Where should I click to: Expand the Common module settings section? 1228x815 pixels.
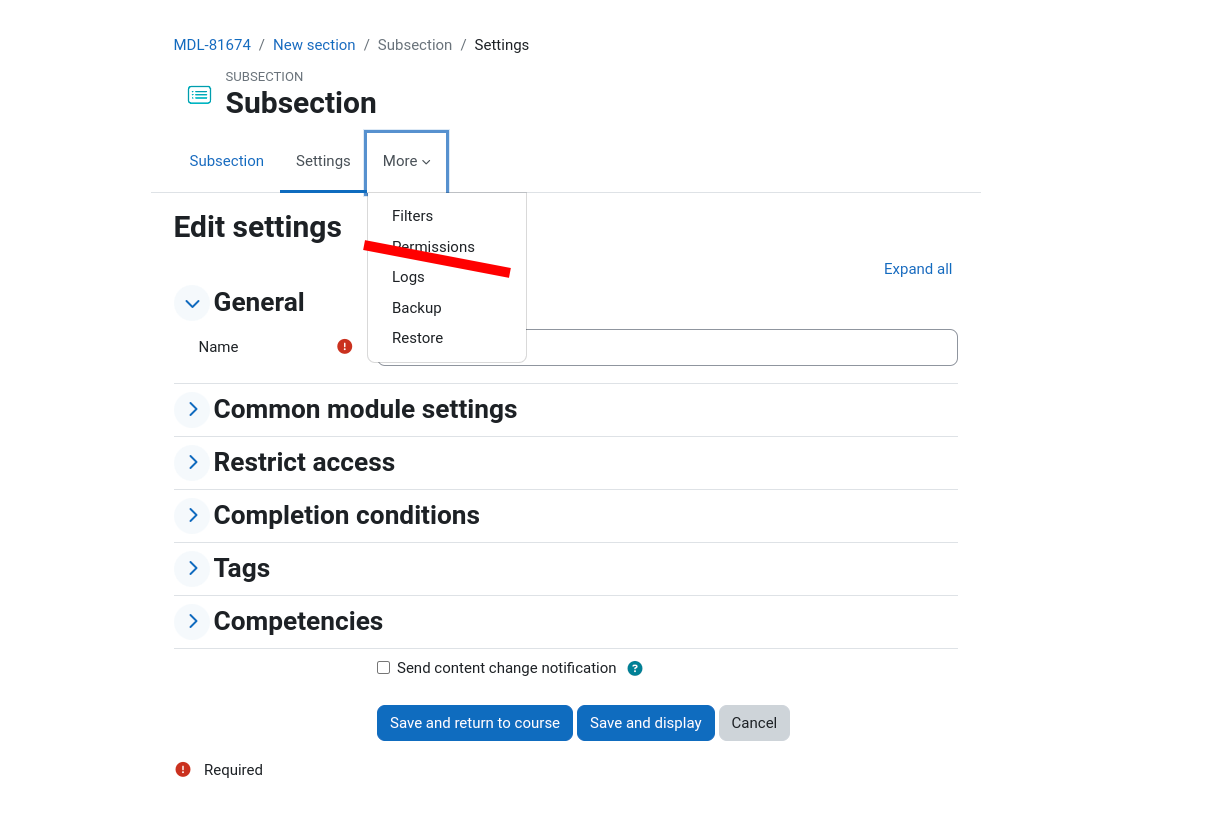(192, 409)
